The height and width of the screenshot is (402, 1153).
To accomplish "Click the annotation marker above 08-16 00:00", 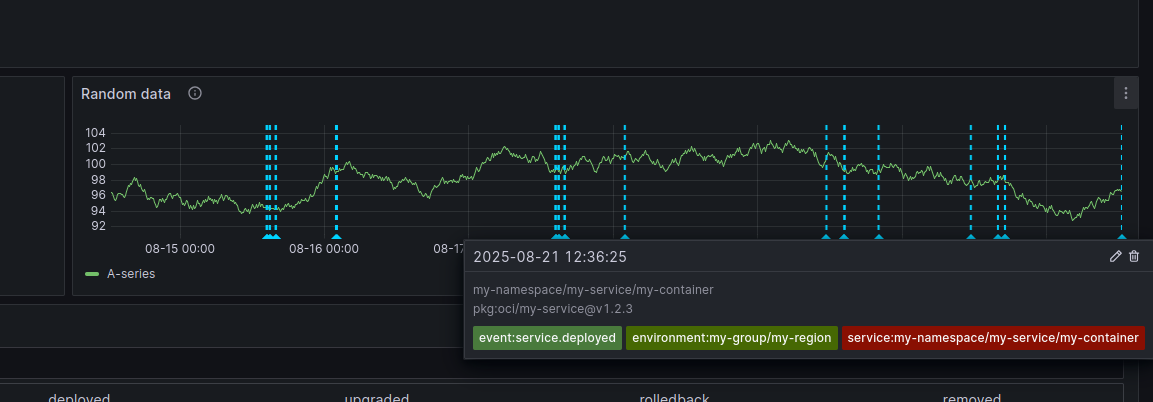I will [x=336, y=237].
